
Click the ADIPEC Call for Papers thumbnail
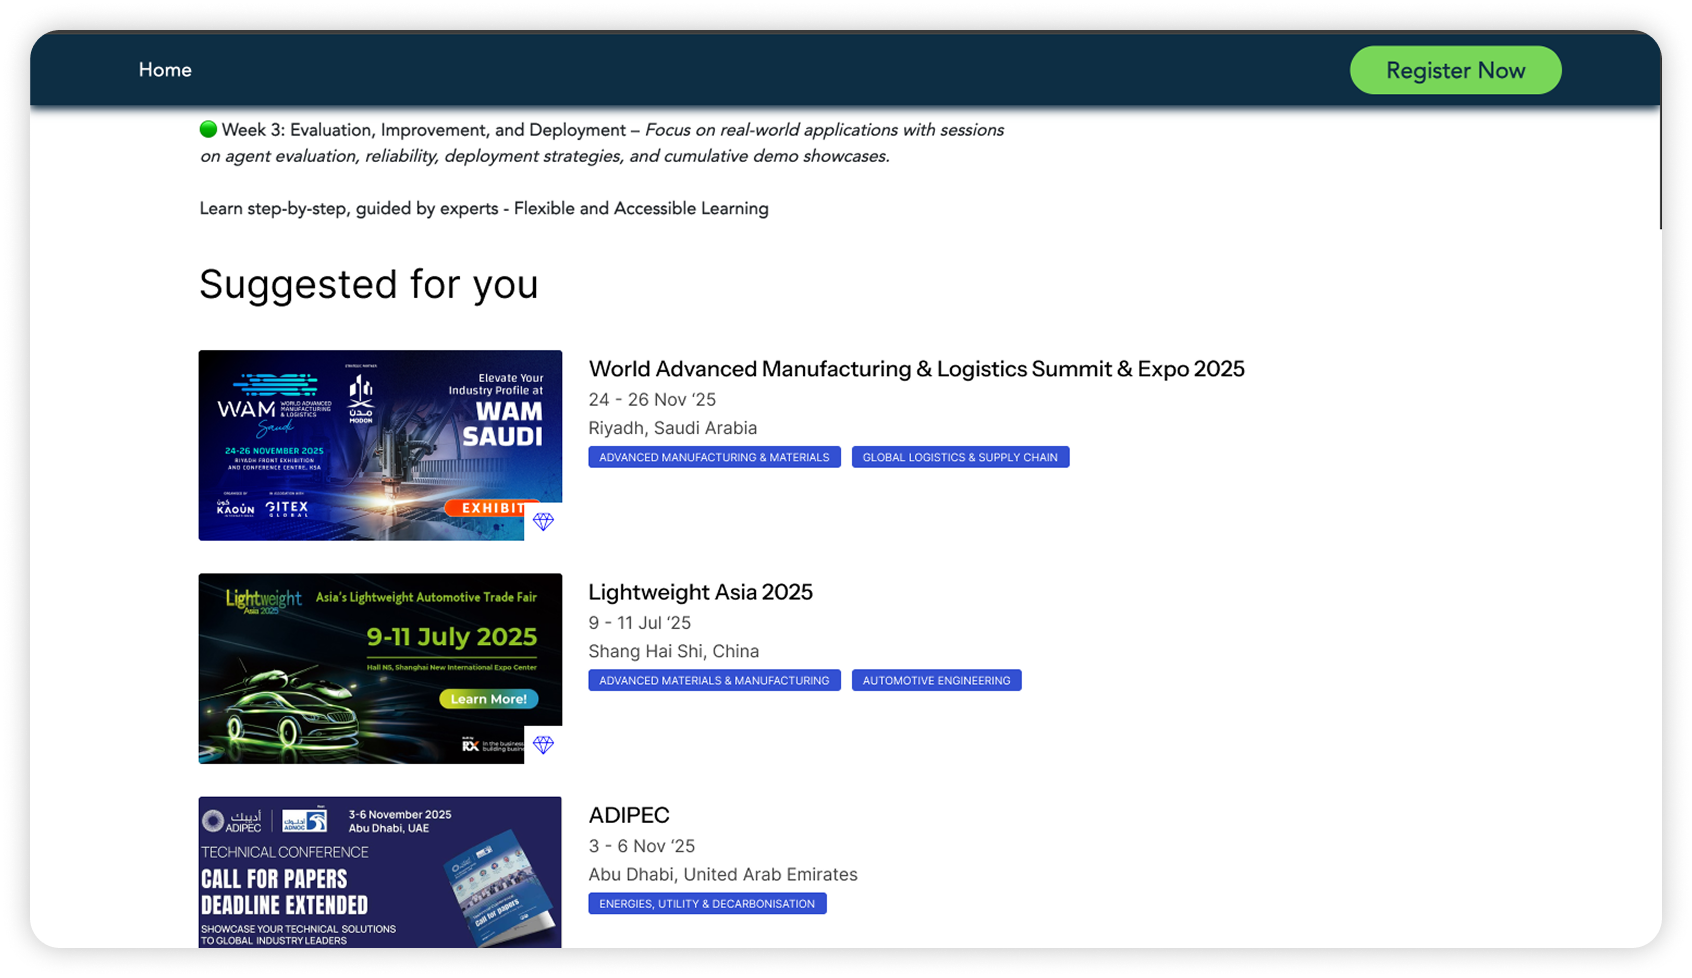pos(380,872)
